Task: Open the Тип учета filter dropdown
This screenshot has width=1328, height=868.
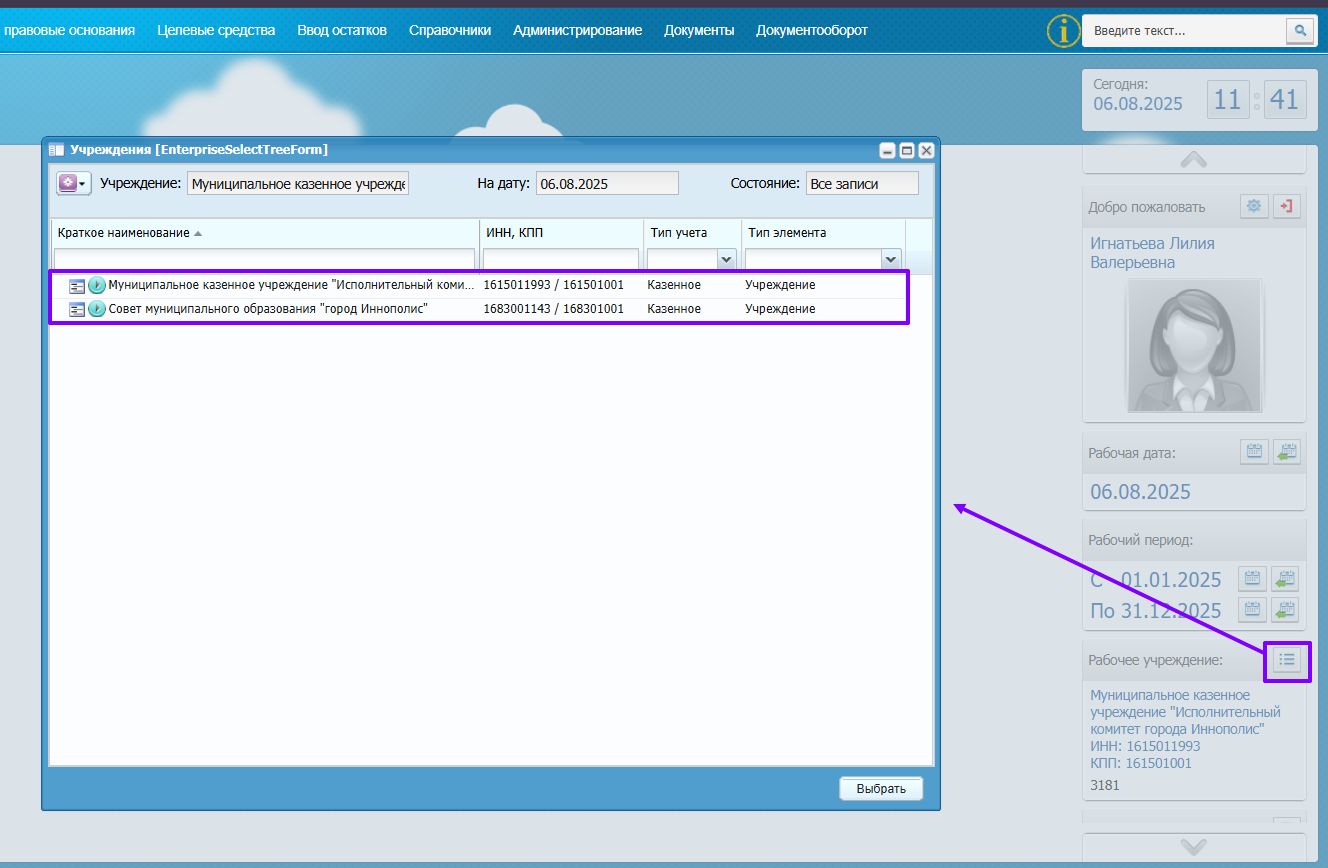Action: 727,260
